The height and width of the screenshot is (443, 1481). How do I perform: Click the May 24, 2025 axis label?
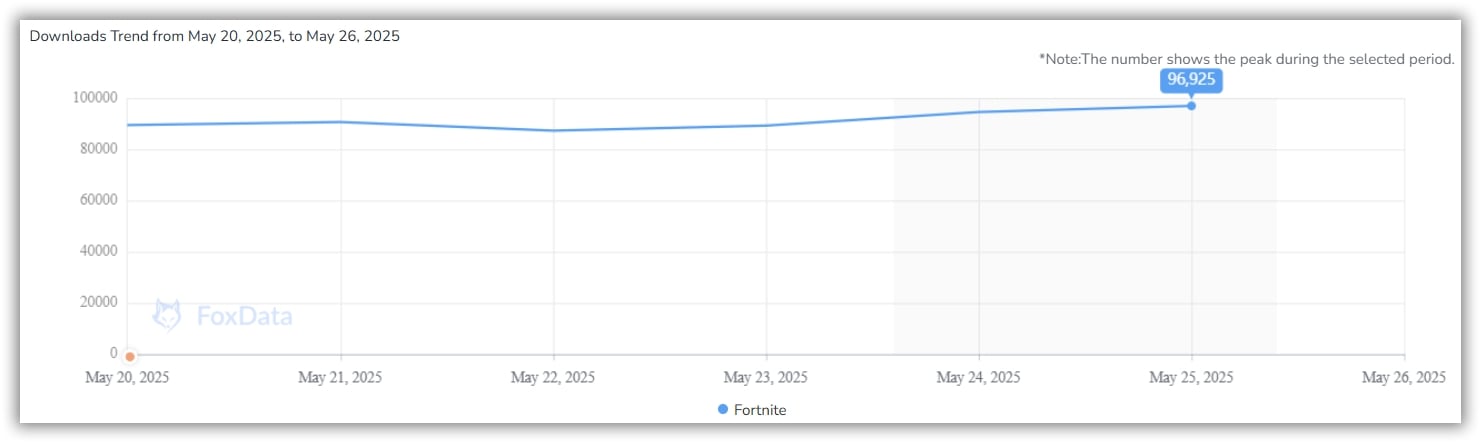[979, 378]
